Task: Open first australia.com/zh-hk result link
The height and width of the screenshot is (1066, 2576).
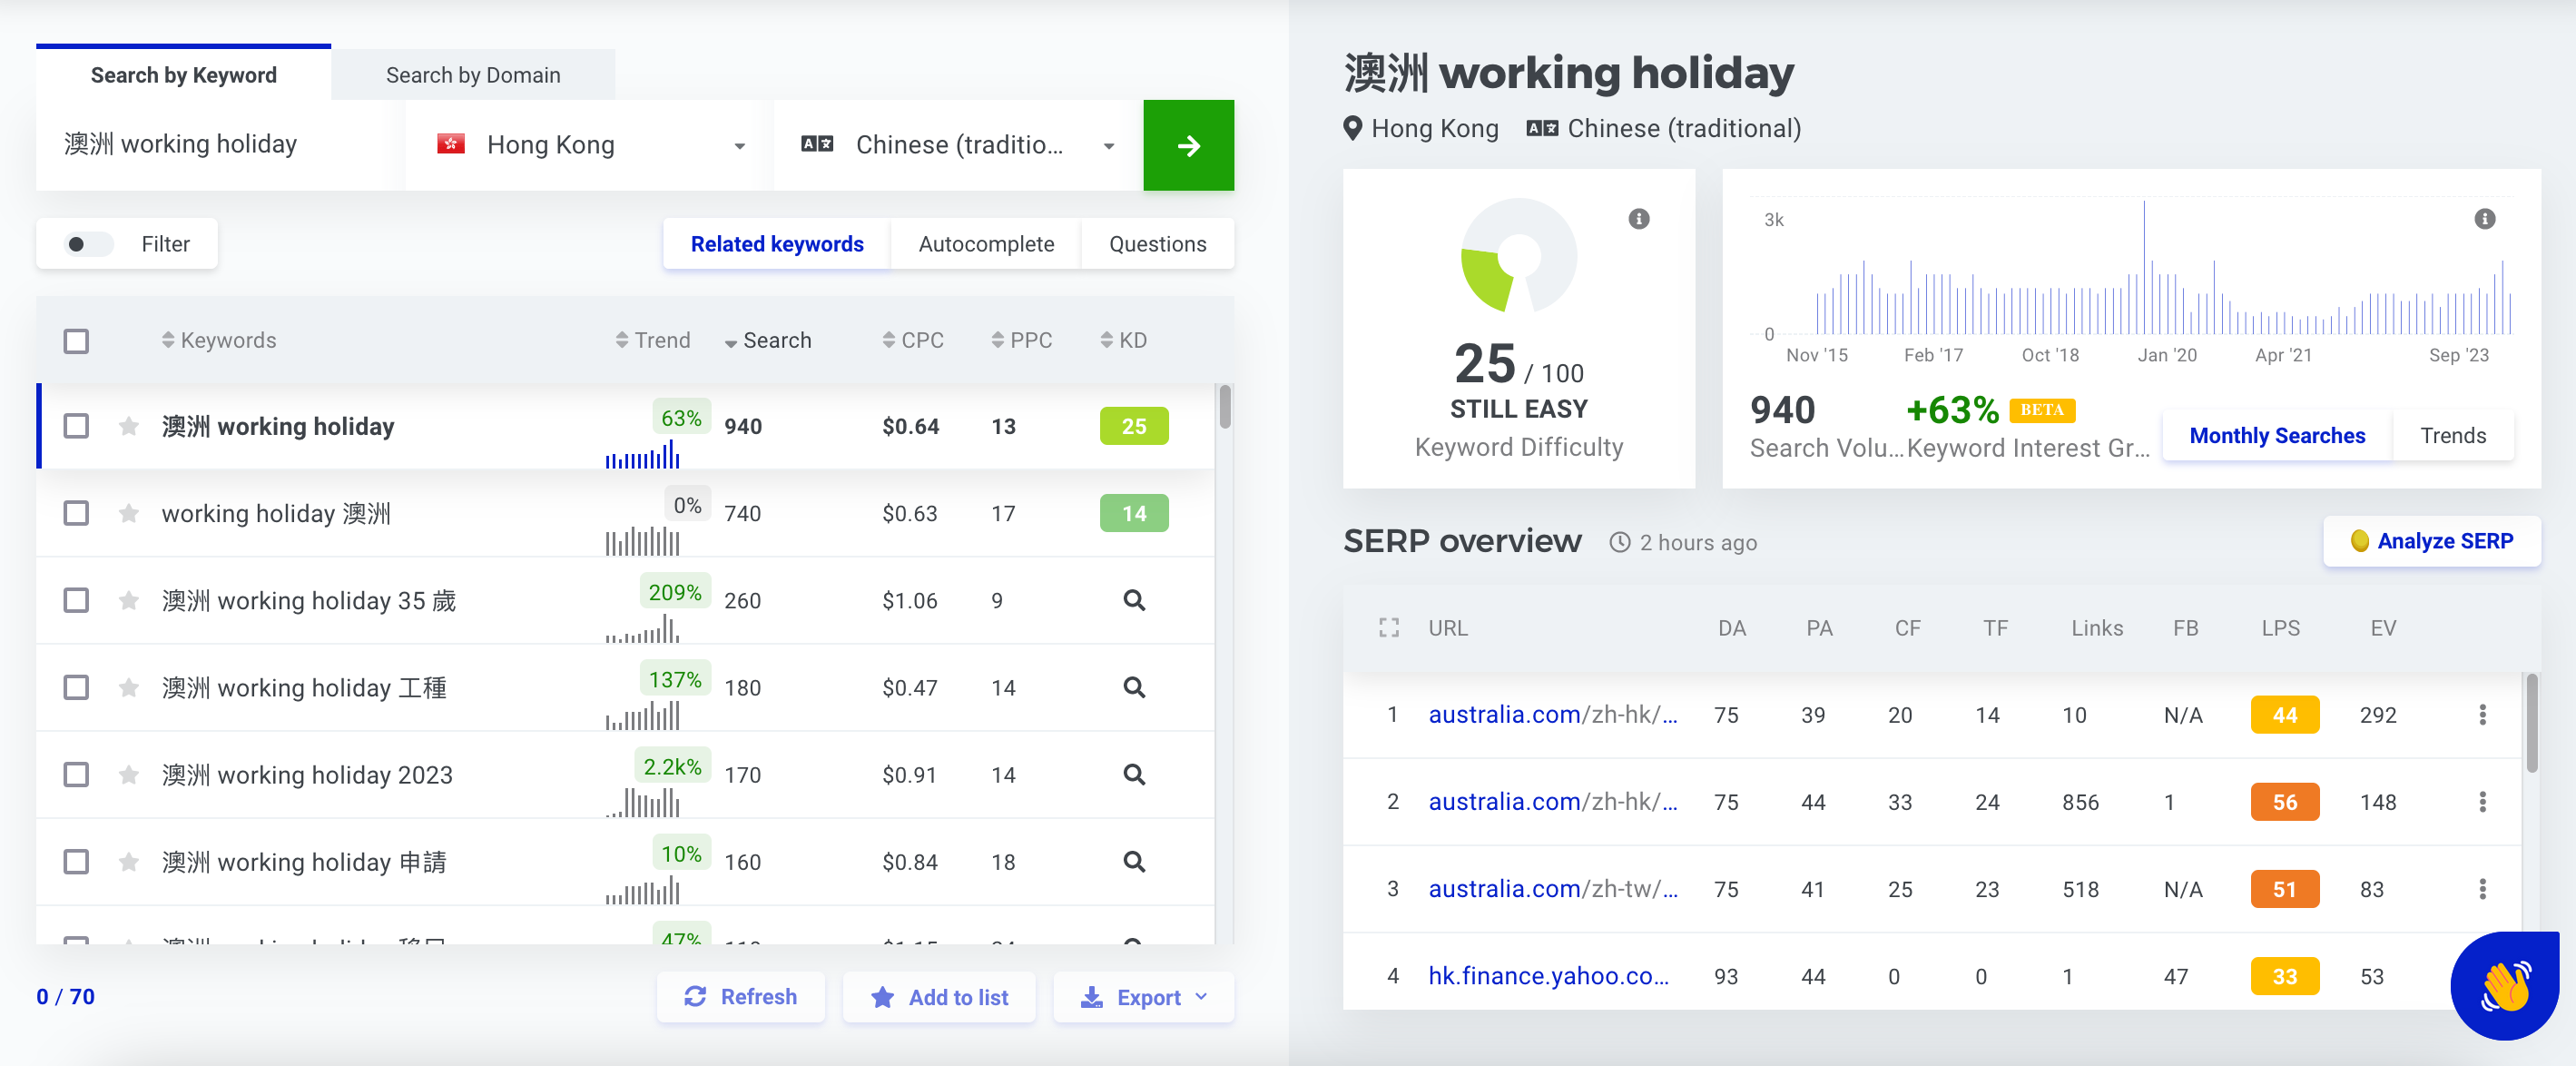Action: coord(1553,715)
